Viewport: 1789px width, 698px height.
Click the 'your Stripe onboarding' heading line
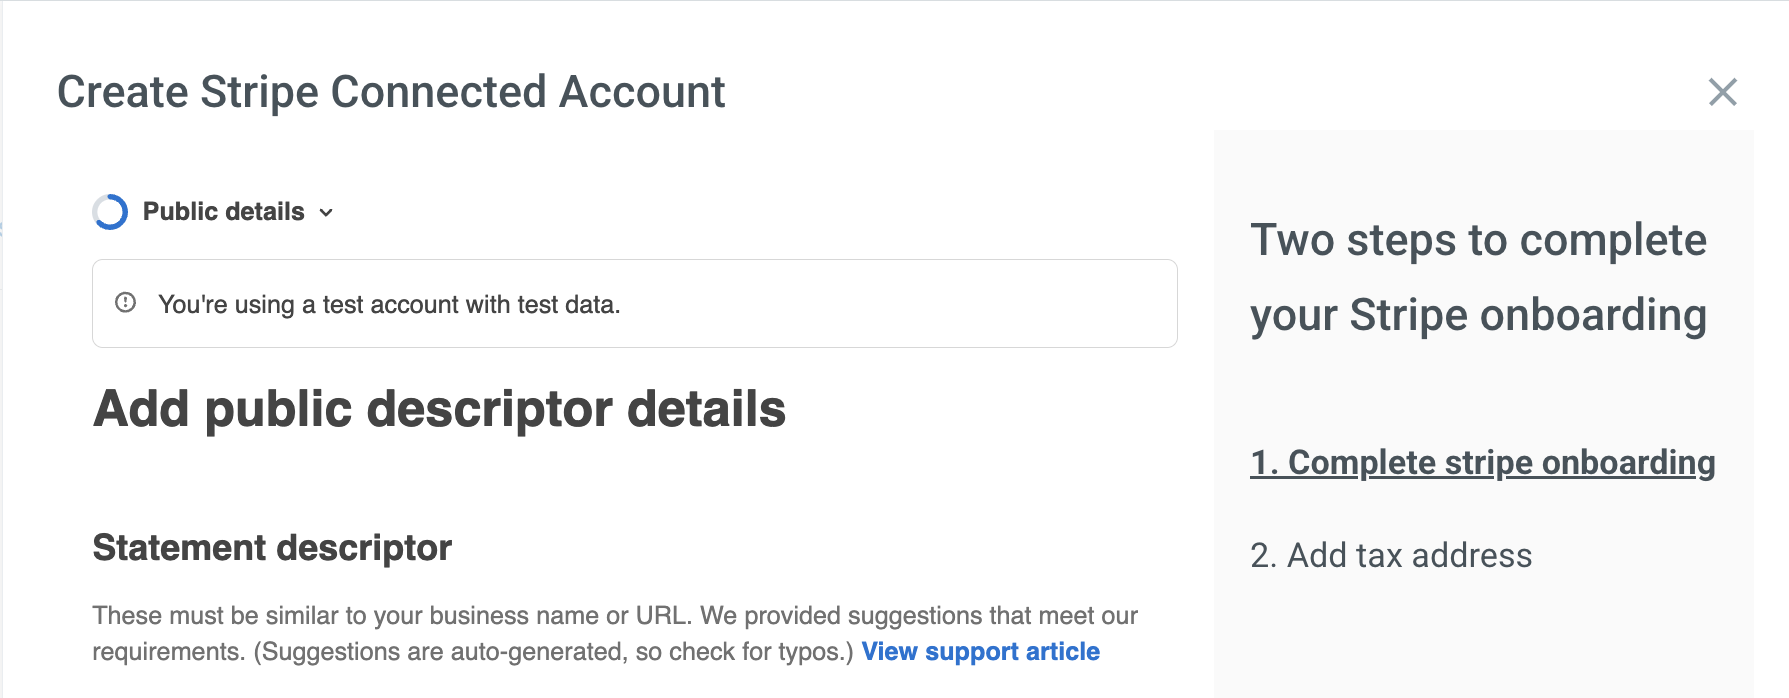tap(1478, 315)
